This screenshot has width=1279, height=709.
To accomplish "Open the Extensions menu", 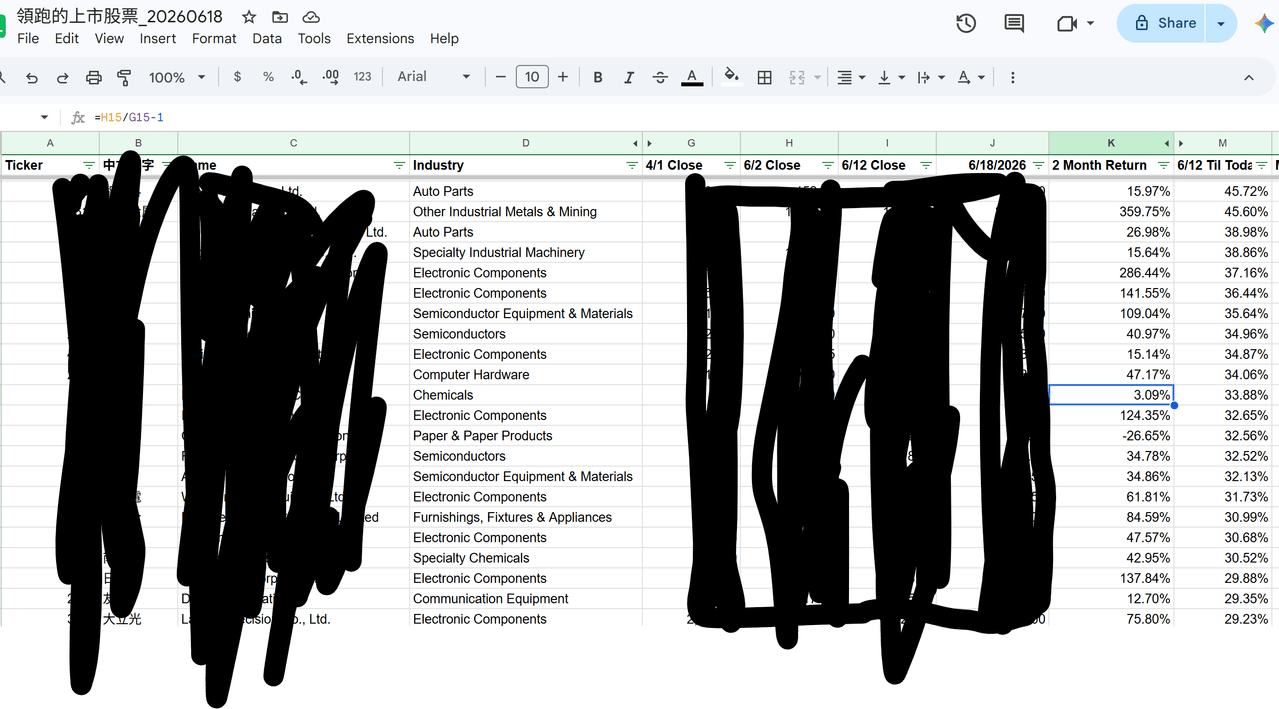I will (x=380, y=38).
